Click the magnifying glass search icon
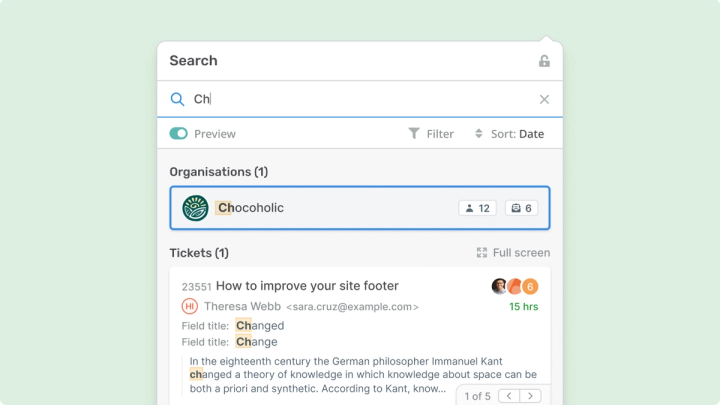This screenshot has width=720, height=405. click(177, 99)
